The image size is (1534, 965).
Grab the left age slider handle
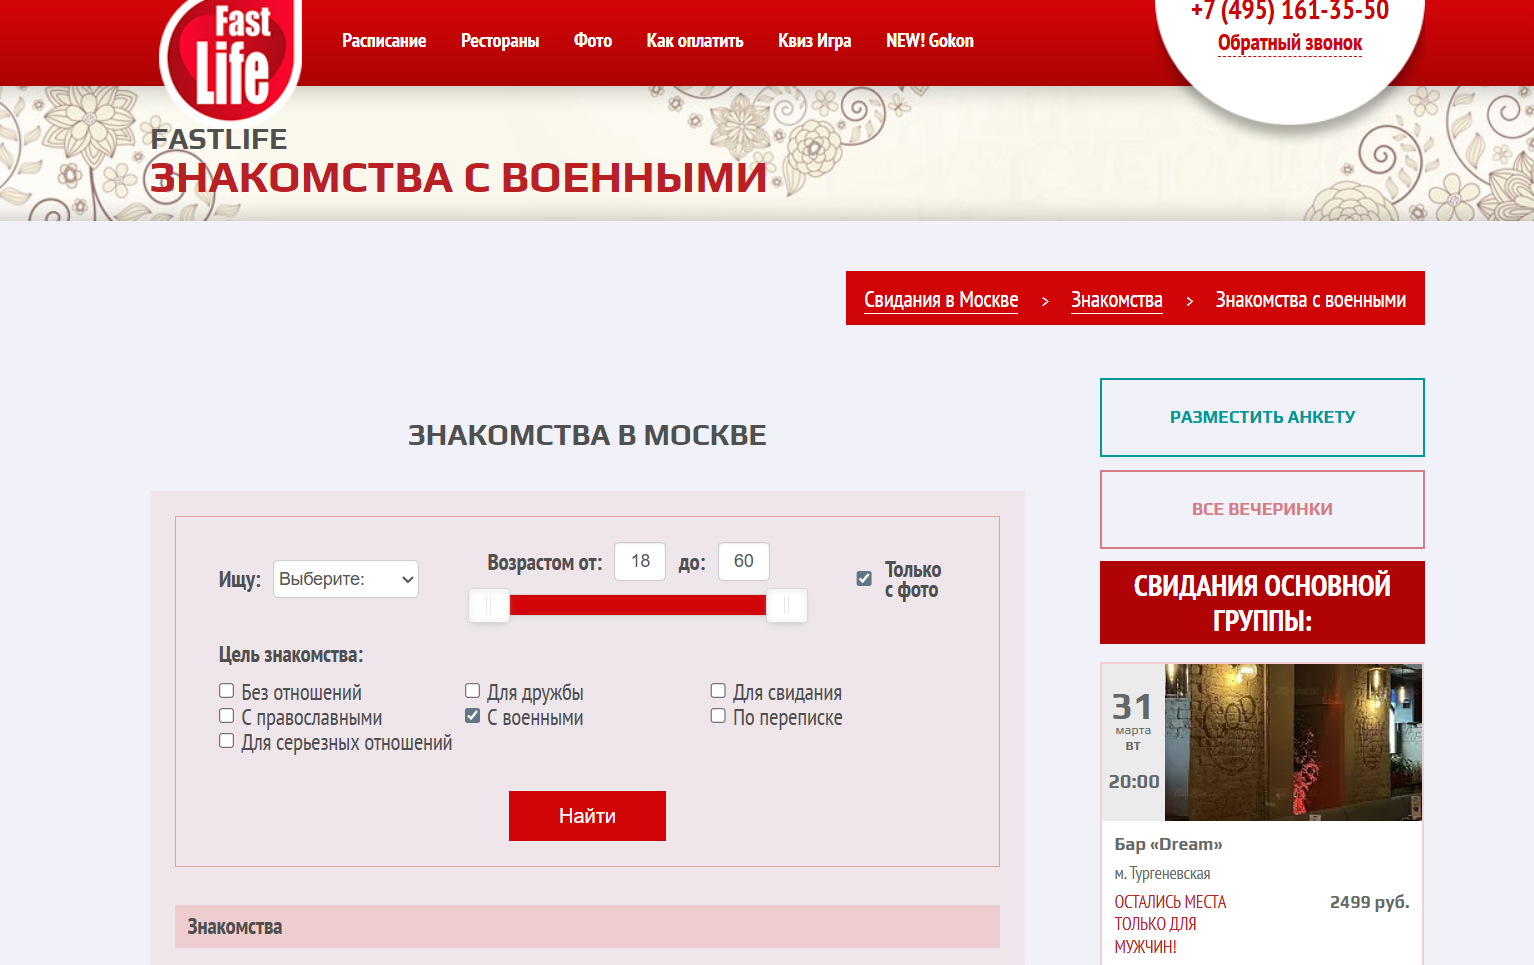coord(489,605)
